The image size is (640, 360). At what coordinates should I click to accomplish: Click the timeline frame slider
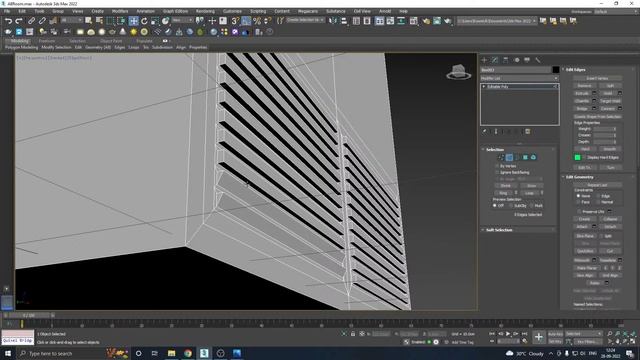point(29,316)
